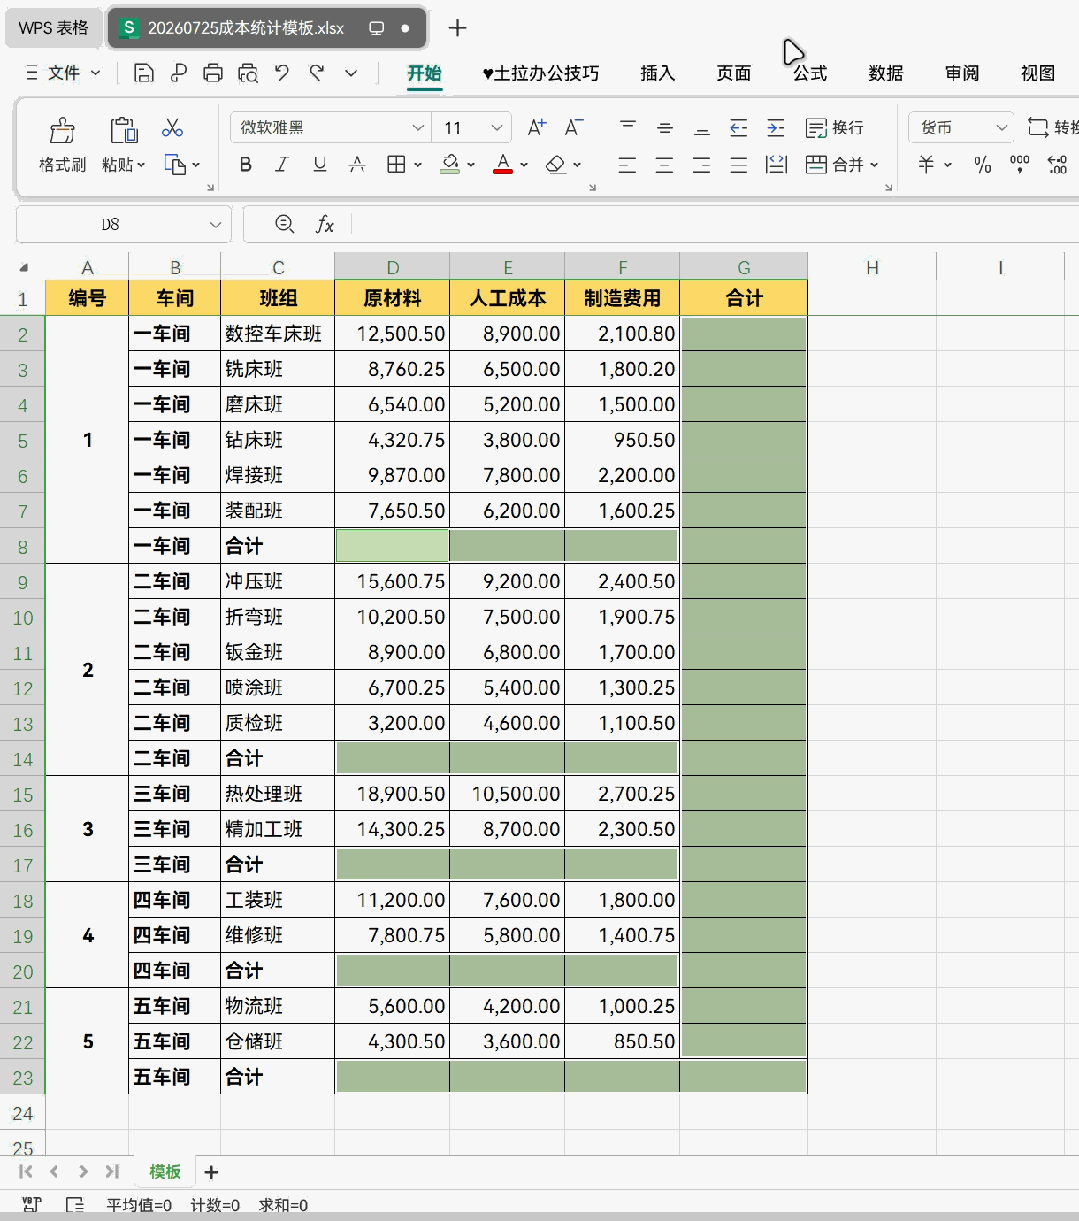
Task: Open a new document tab with plus
Action: pos(457,28)
